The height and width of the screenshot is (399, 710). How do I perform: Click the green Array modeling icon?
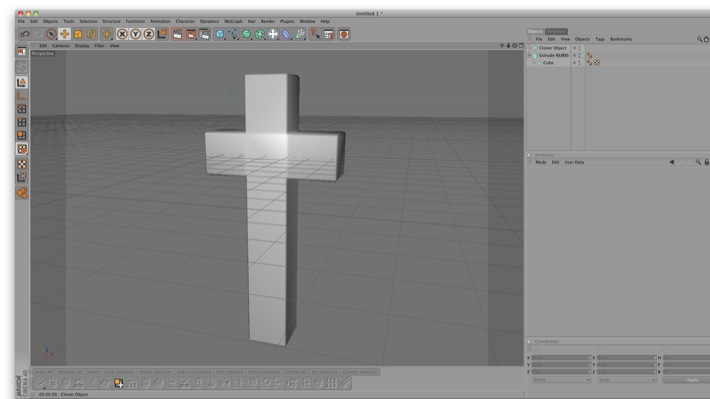[260, 34]
